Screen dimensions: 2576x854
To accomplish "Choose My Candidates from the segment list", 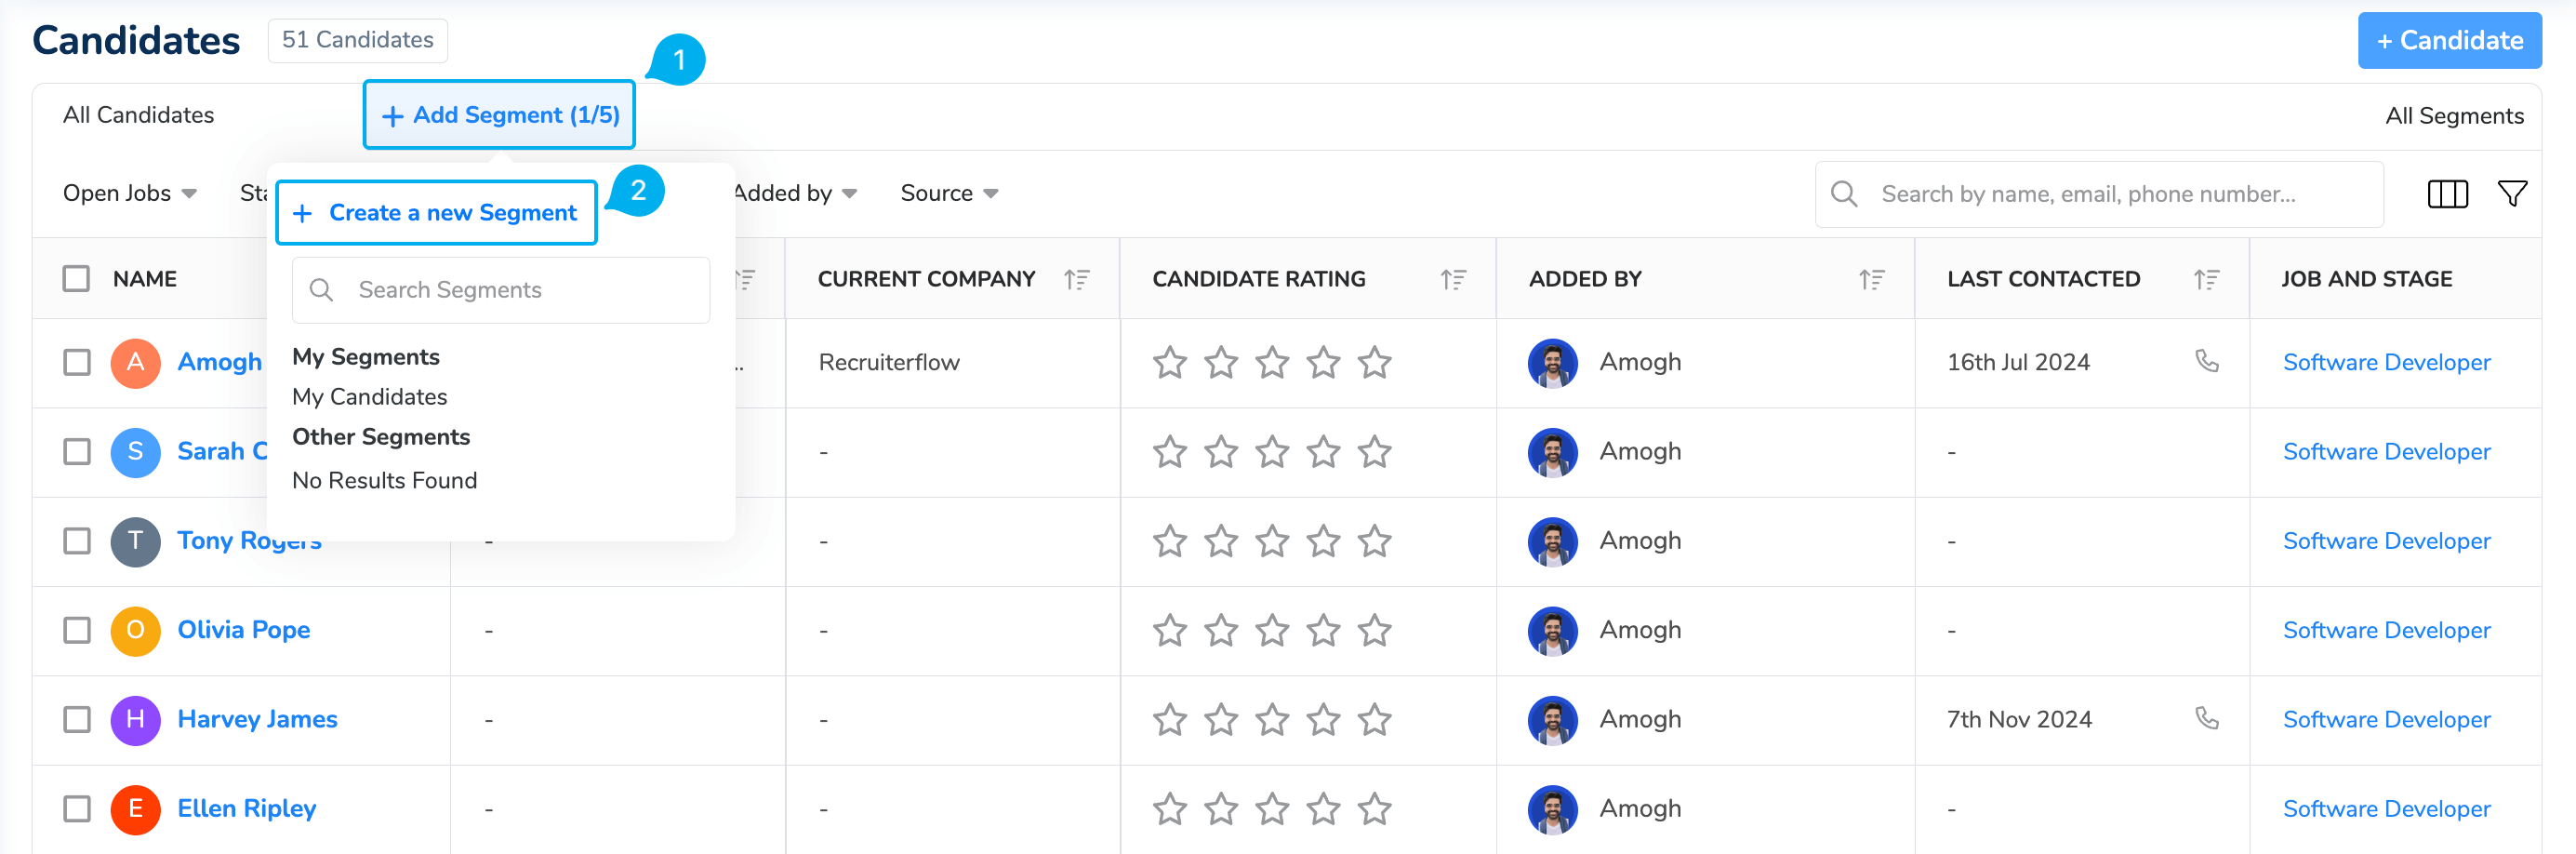I will [x=369, y=397].
